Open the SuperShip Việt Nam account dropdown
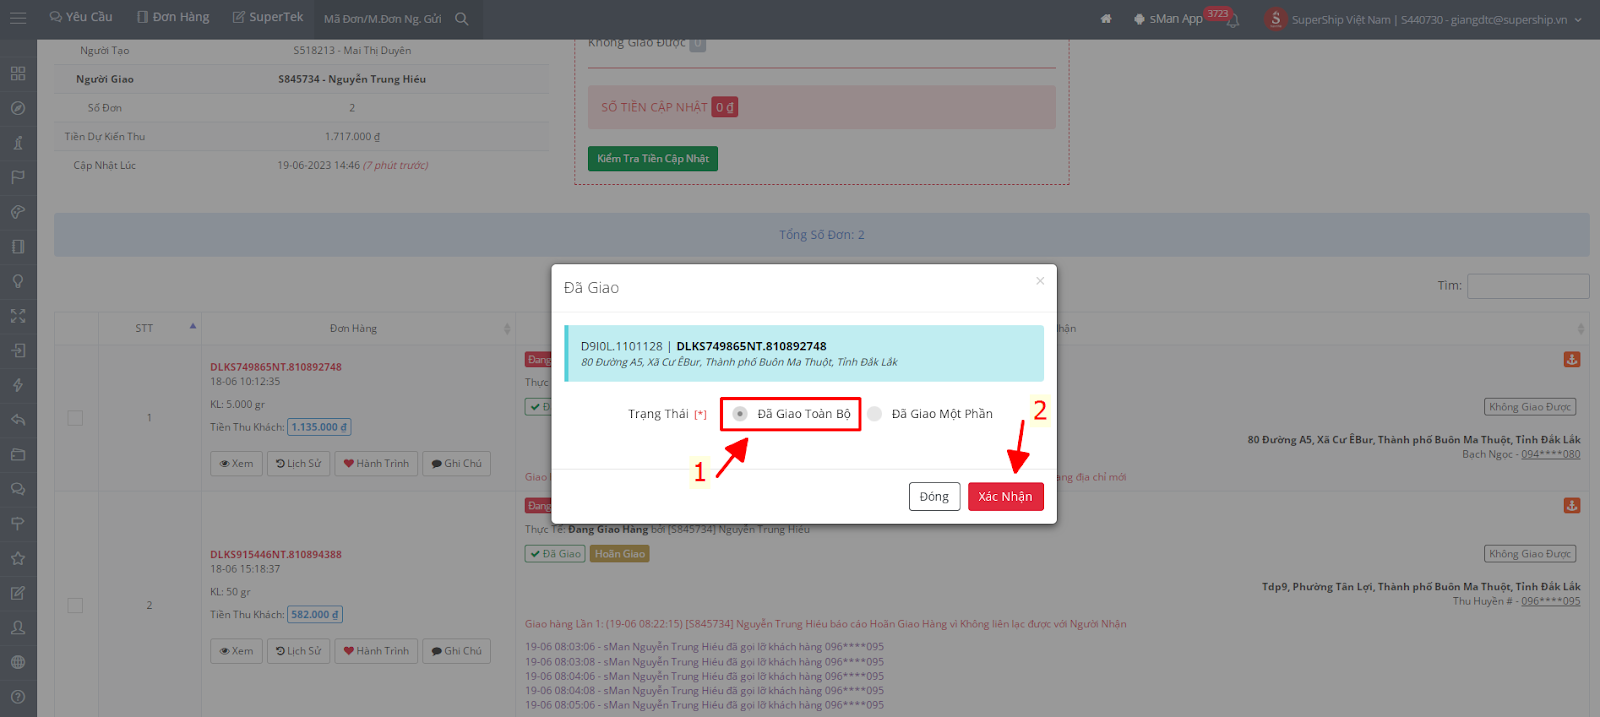Screen dimensions: 1600x717 click(1424, 19)
